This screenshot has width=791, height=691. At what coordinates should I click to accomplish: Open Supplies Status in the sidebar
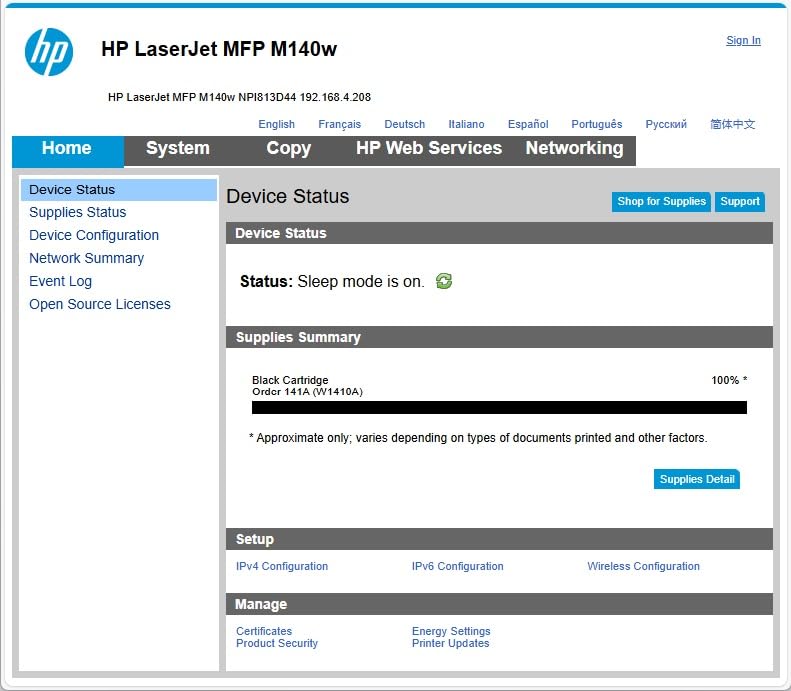pyautogui.click(x=78, y=212)
